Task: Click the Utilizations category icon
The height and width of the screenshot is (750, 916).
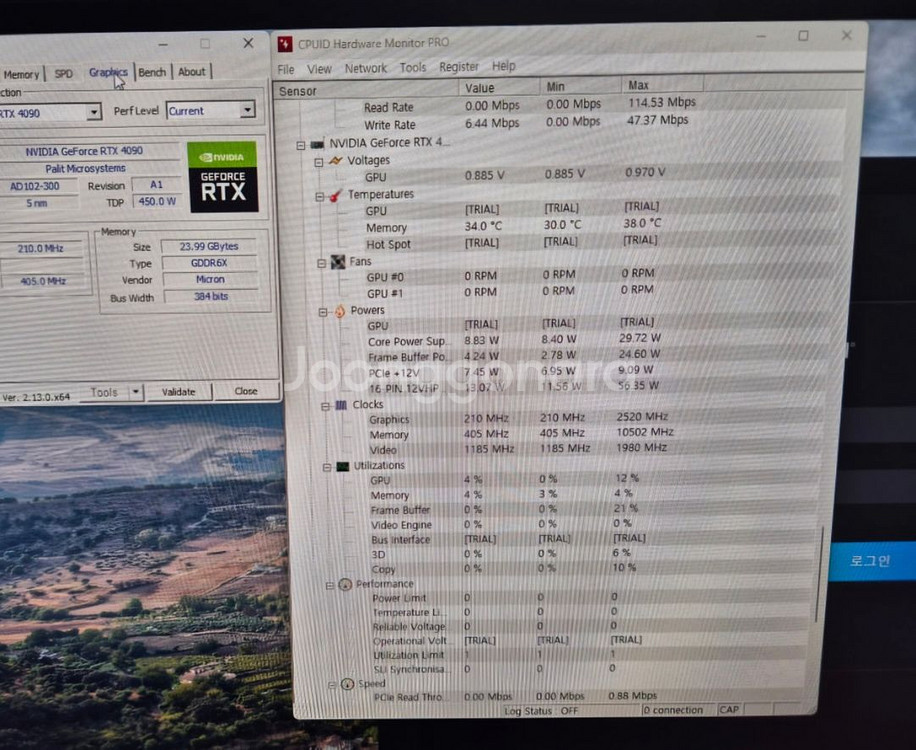Action: click(x=343, y=466)
